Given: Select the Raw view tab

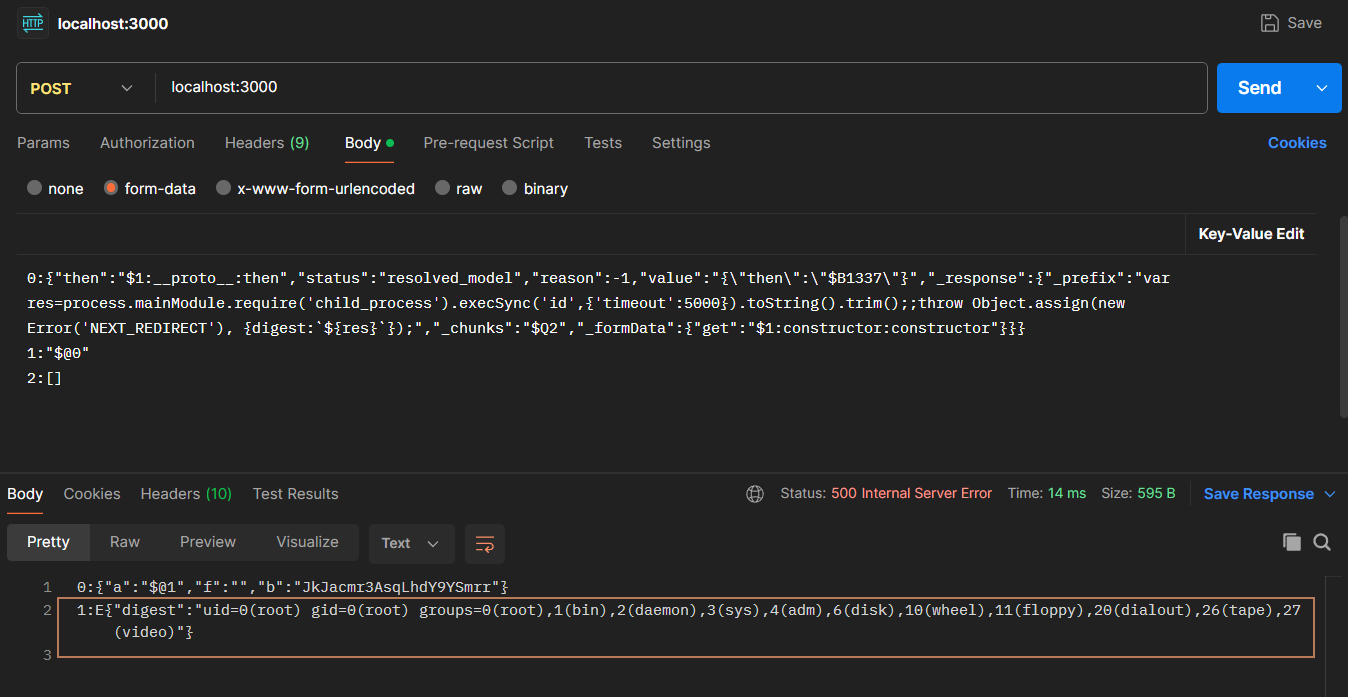Looking at the screenshot, I should 125,542.
